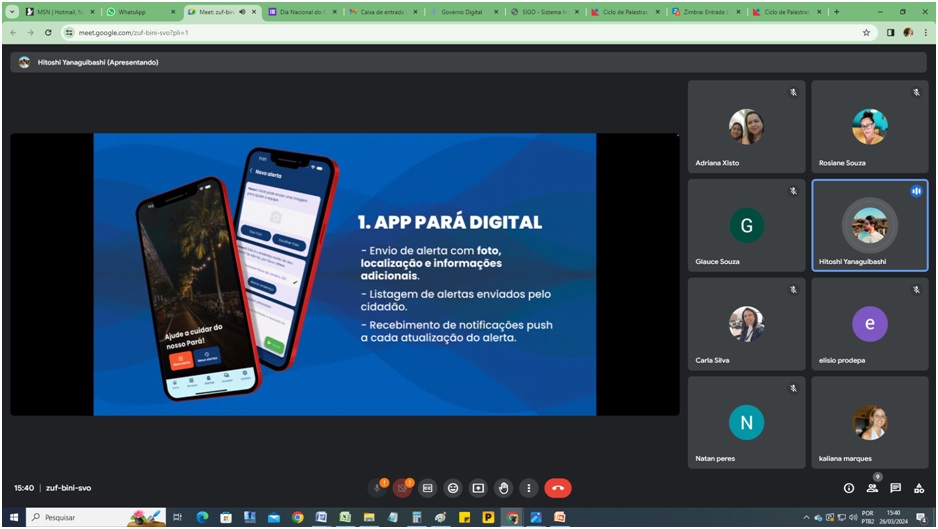Go back in browser history

pos(13,33)
